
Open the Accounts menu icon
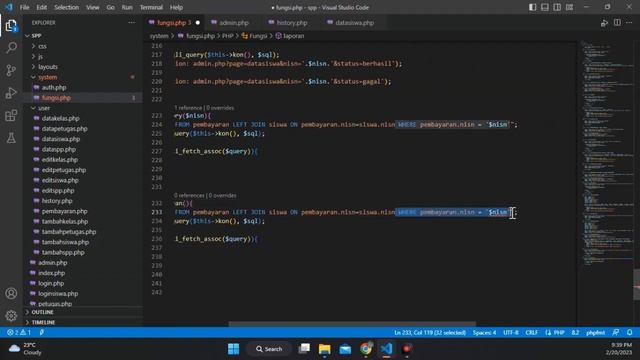pos(11,293)
